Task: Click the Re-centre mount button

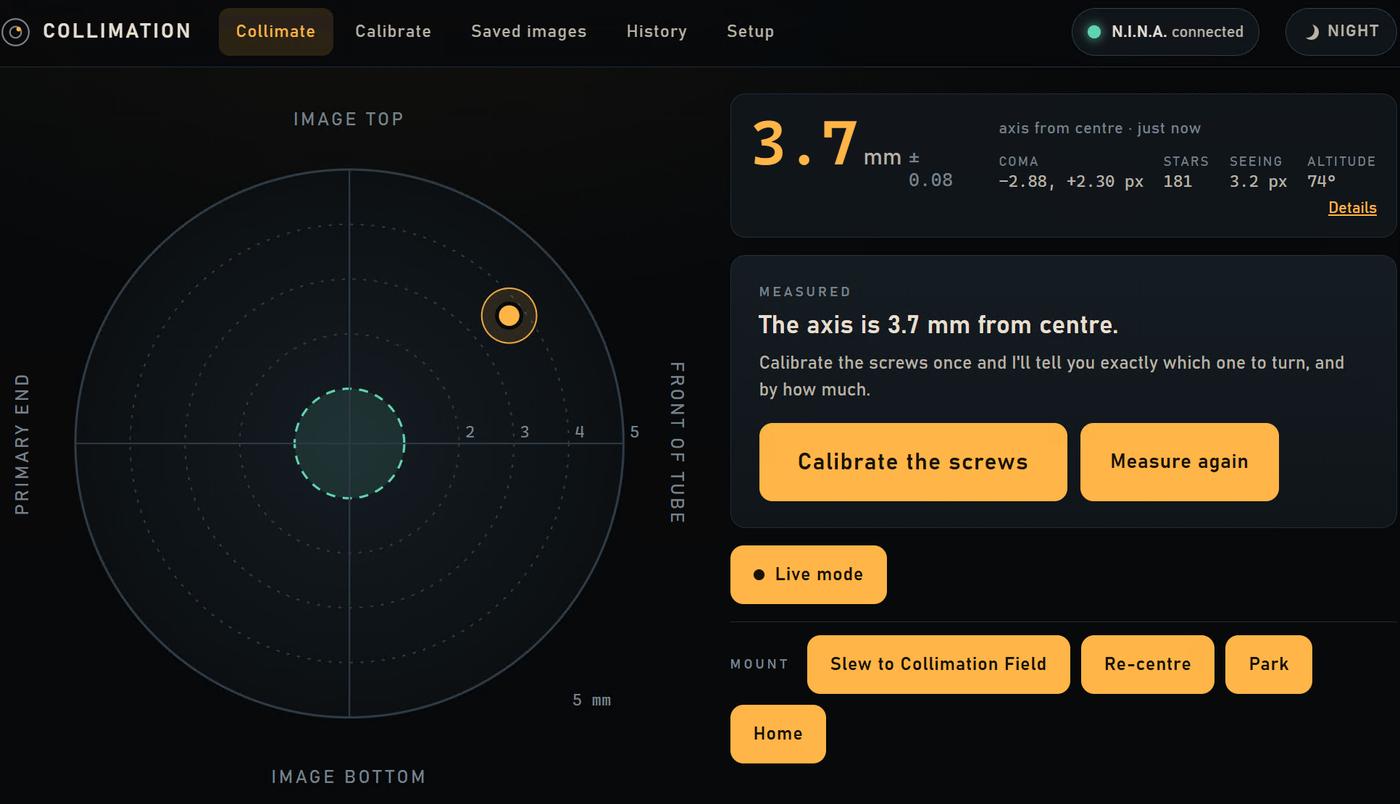Action: point(1147,664)
